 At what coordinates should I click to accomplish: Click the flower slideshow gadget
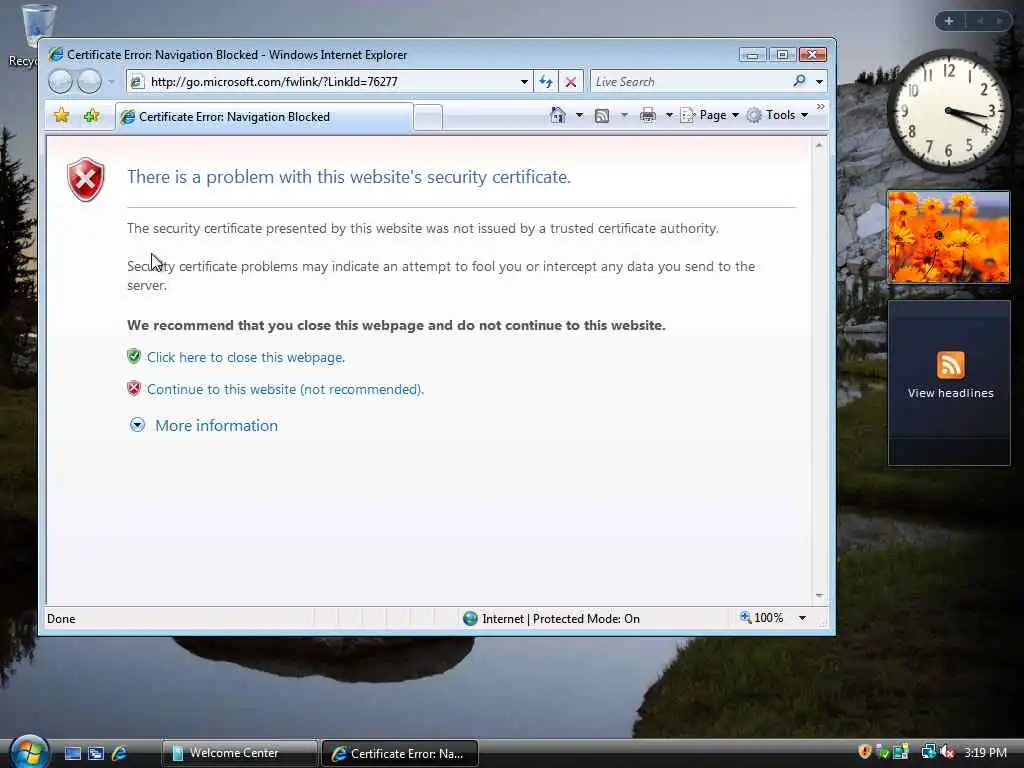pyautogui.click(x=948, y=236)
